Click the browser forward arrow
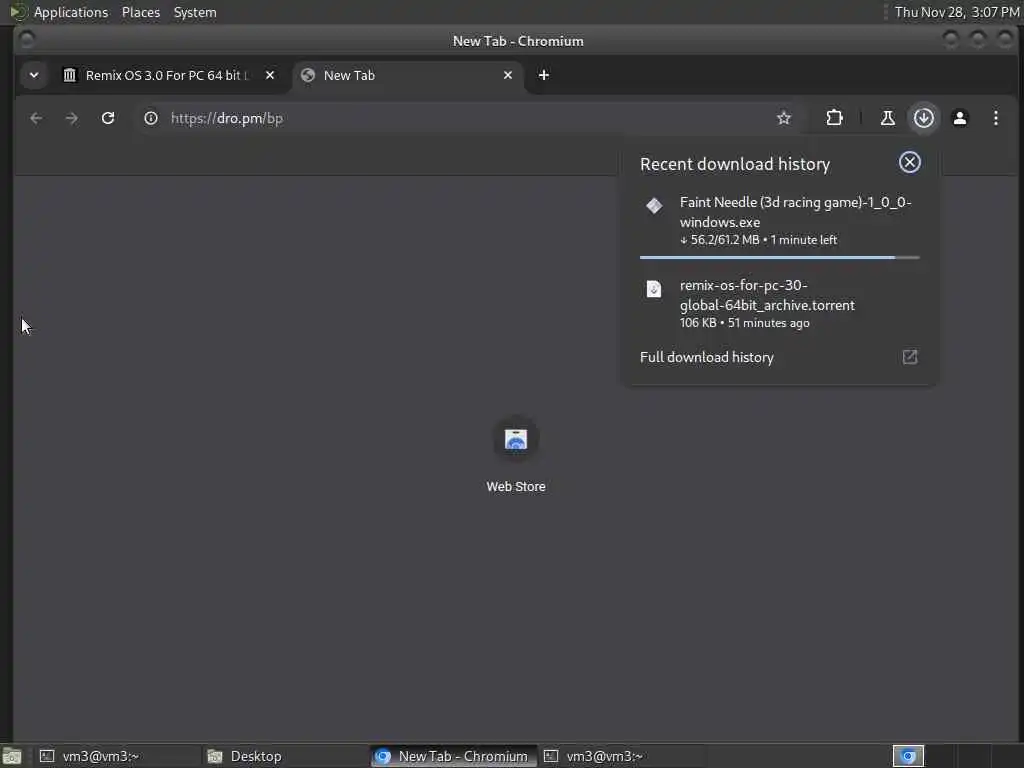This screenshot has width=1024, height=768. coord(72,118)
